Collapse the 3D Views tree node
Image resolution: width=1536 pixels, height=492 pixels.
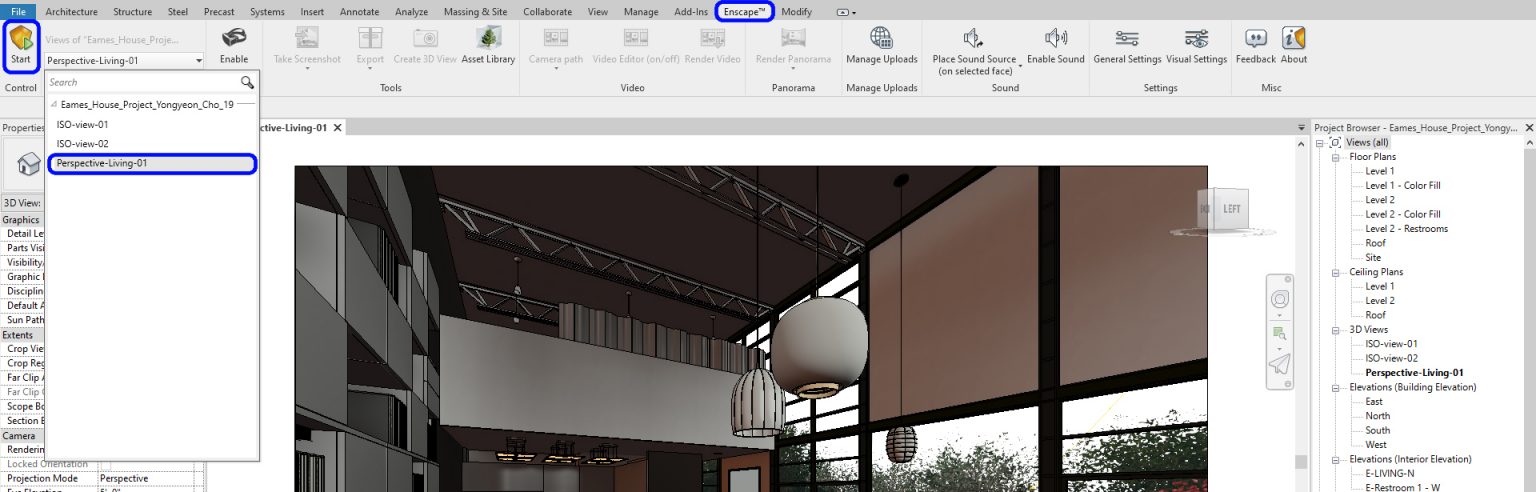coord(1336,330)
